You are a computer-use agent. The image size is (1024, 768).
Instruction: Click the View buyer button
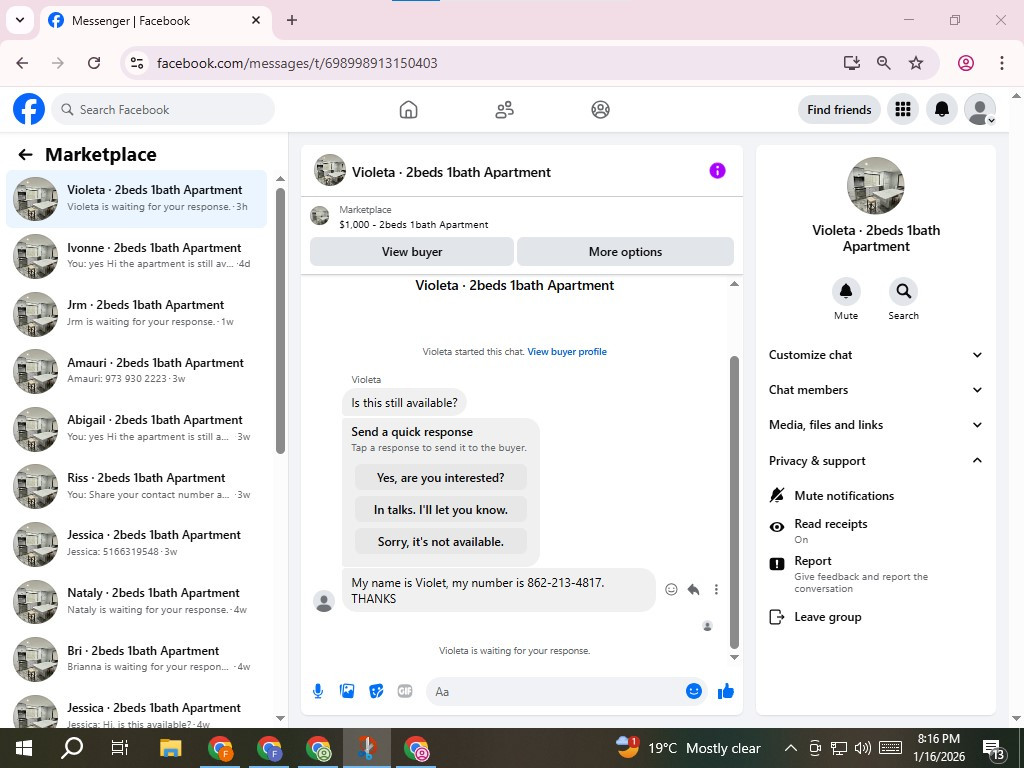coord(411,251)
